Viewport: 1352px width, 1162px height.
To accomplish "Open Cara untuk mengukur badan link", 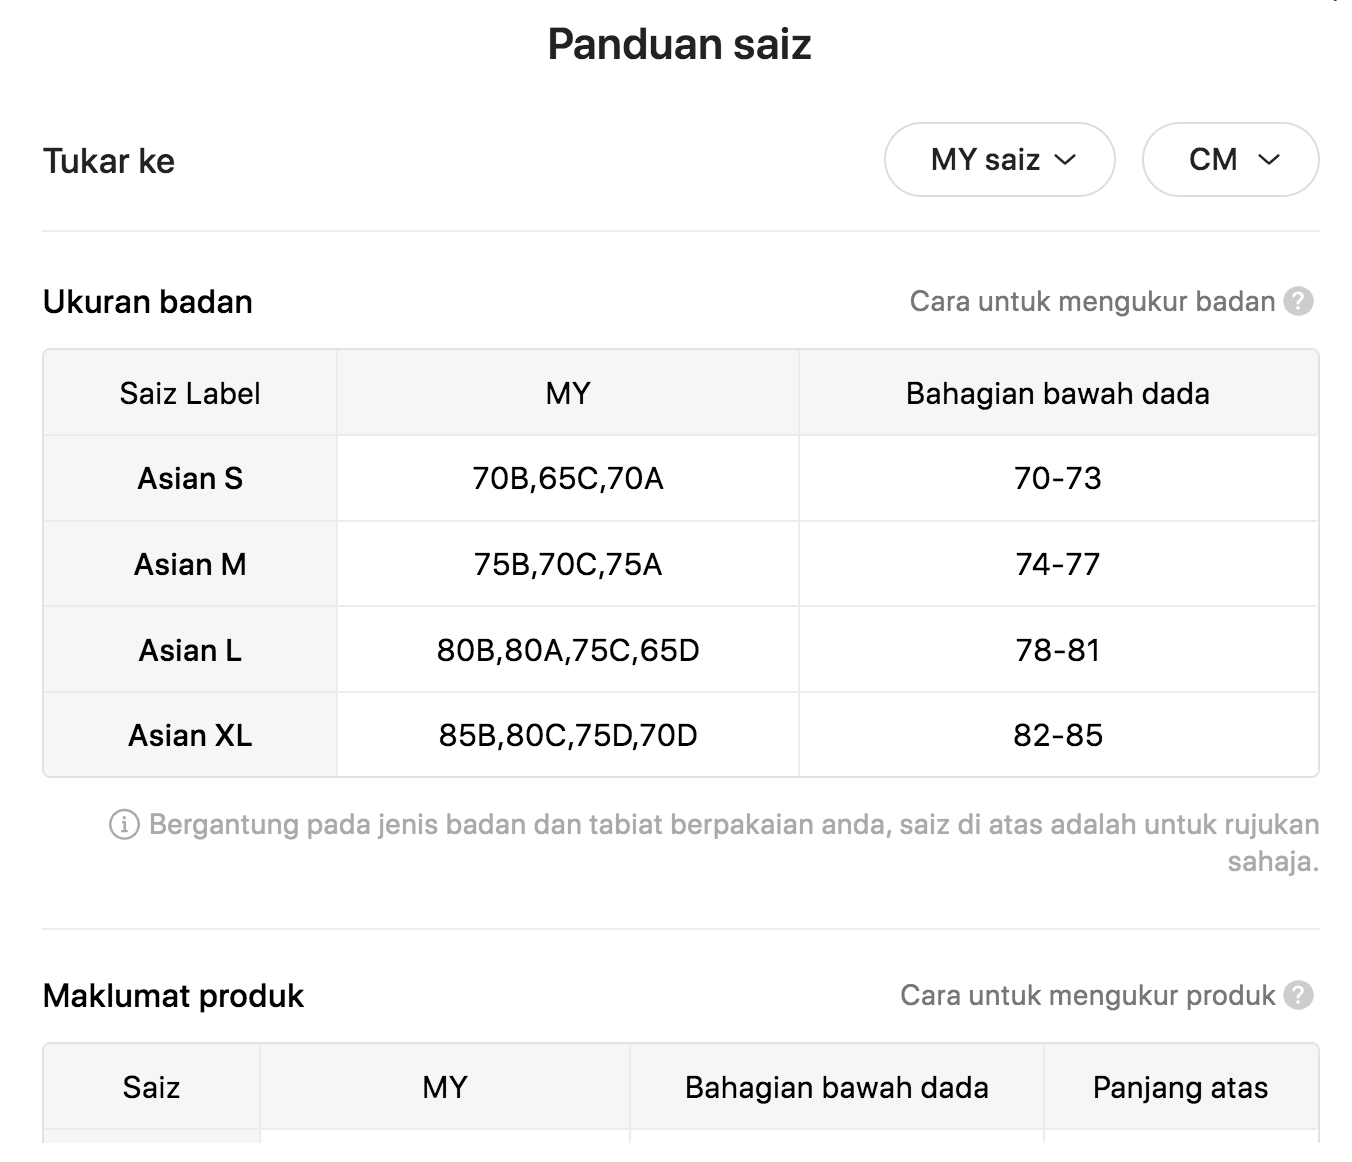I will click(1092, 301).
